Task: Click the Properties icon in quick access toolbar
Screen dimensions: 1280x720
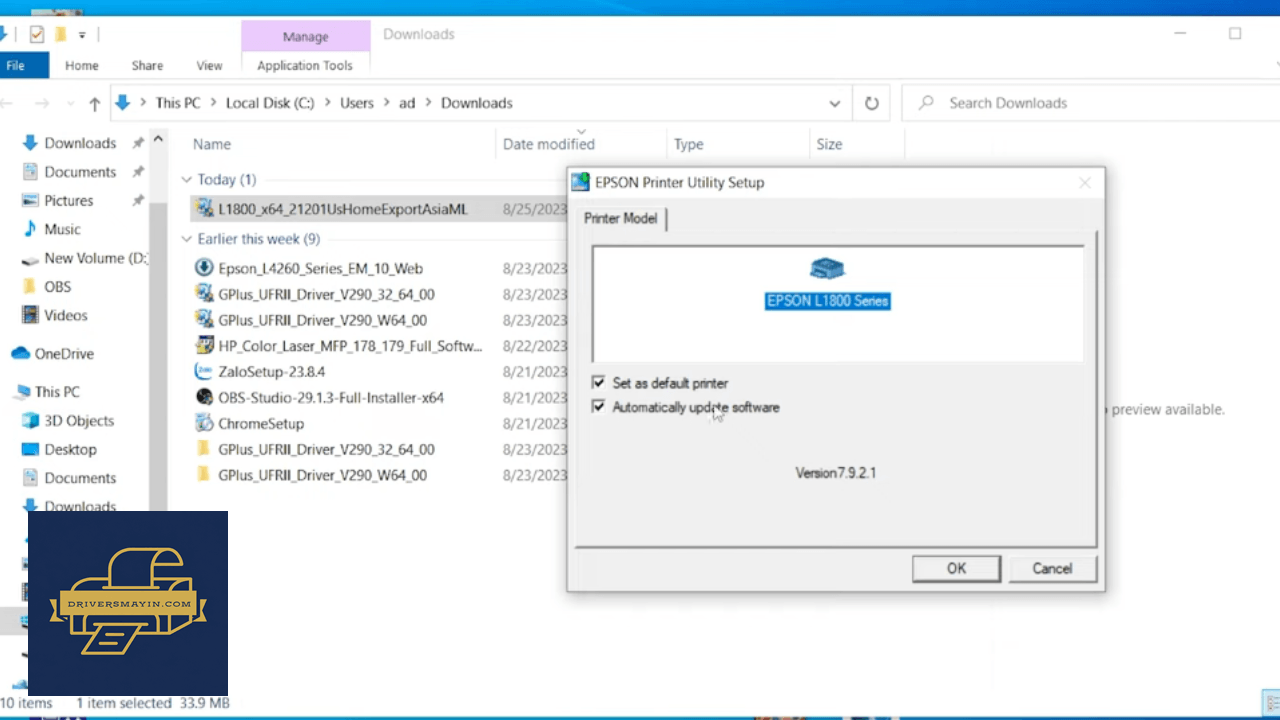Action: point(37,35)
